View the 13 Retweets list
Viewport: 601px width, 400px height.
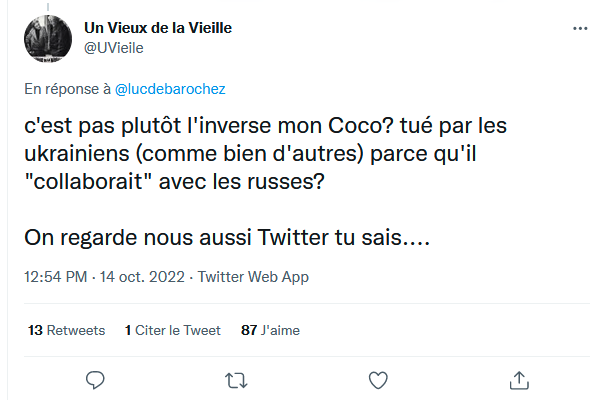(x=66, y=330)
